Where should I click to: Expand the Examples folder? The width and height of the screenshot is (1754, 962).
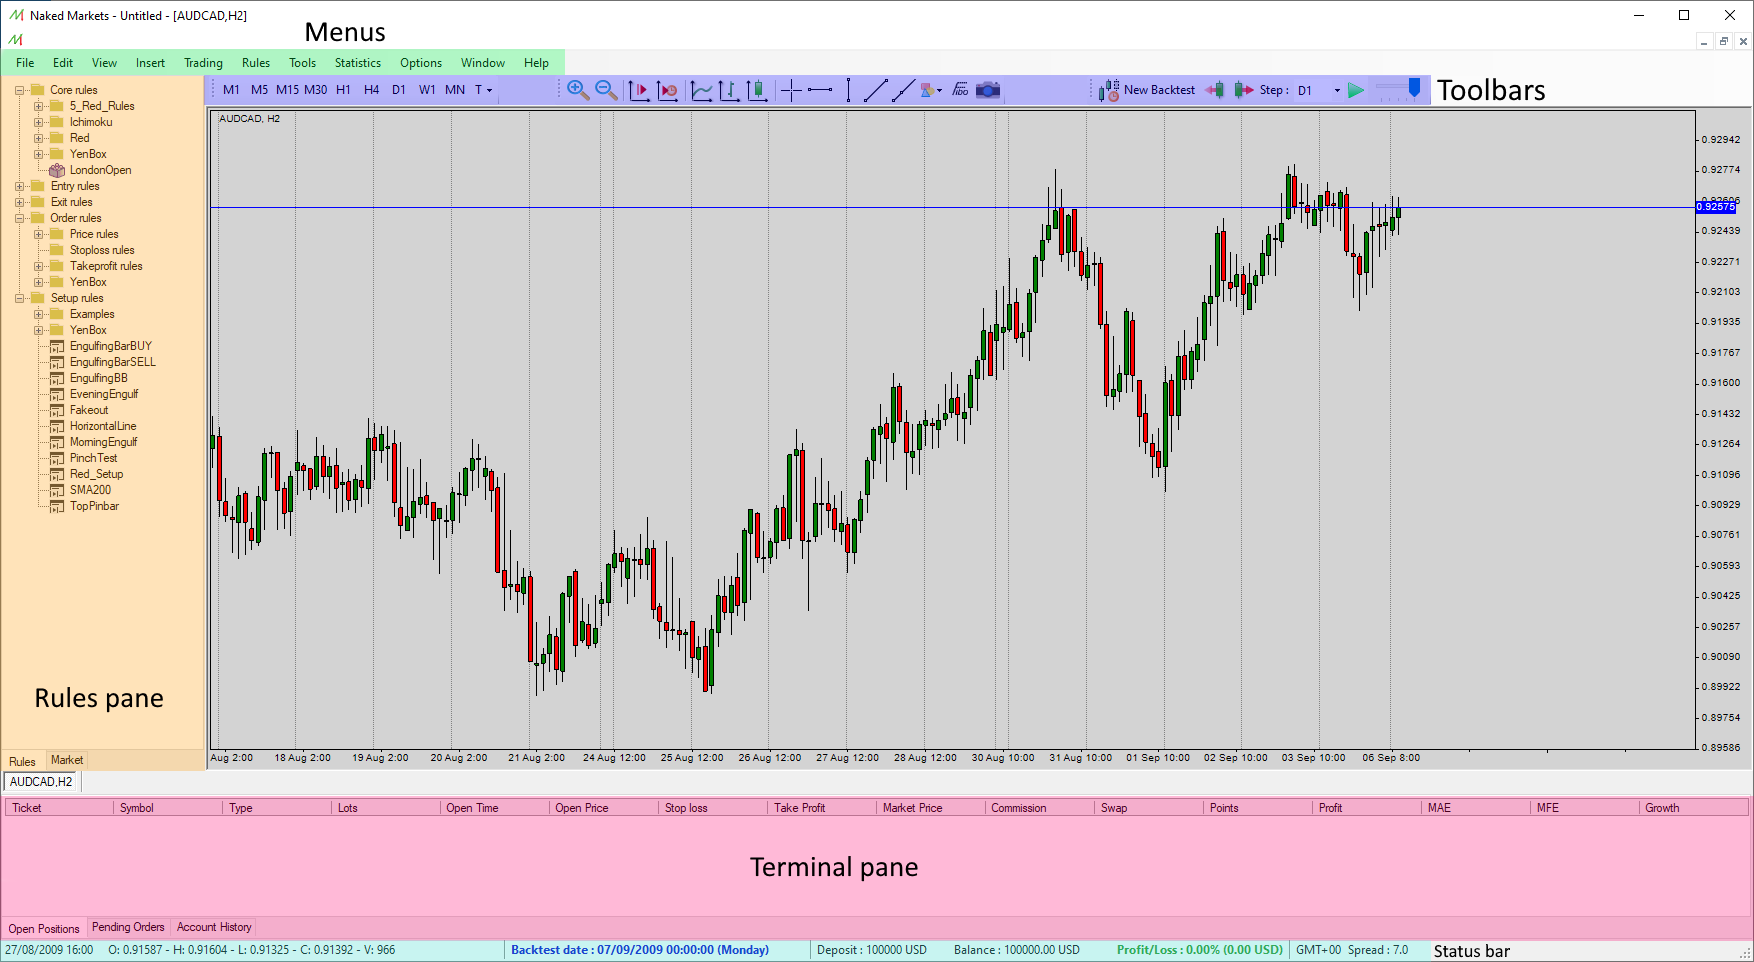pyautogui.click(x=38, y=314)
